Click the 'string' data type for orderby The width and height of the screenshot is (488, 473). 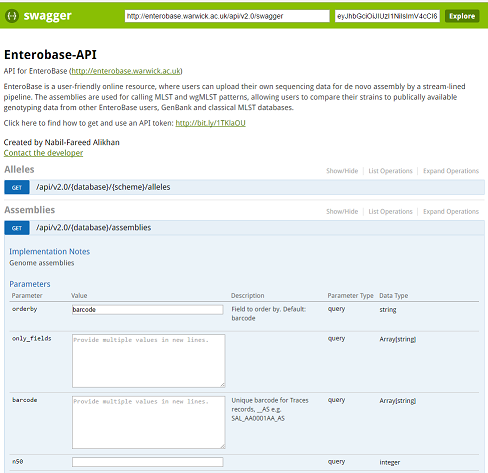coord(388,310)
